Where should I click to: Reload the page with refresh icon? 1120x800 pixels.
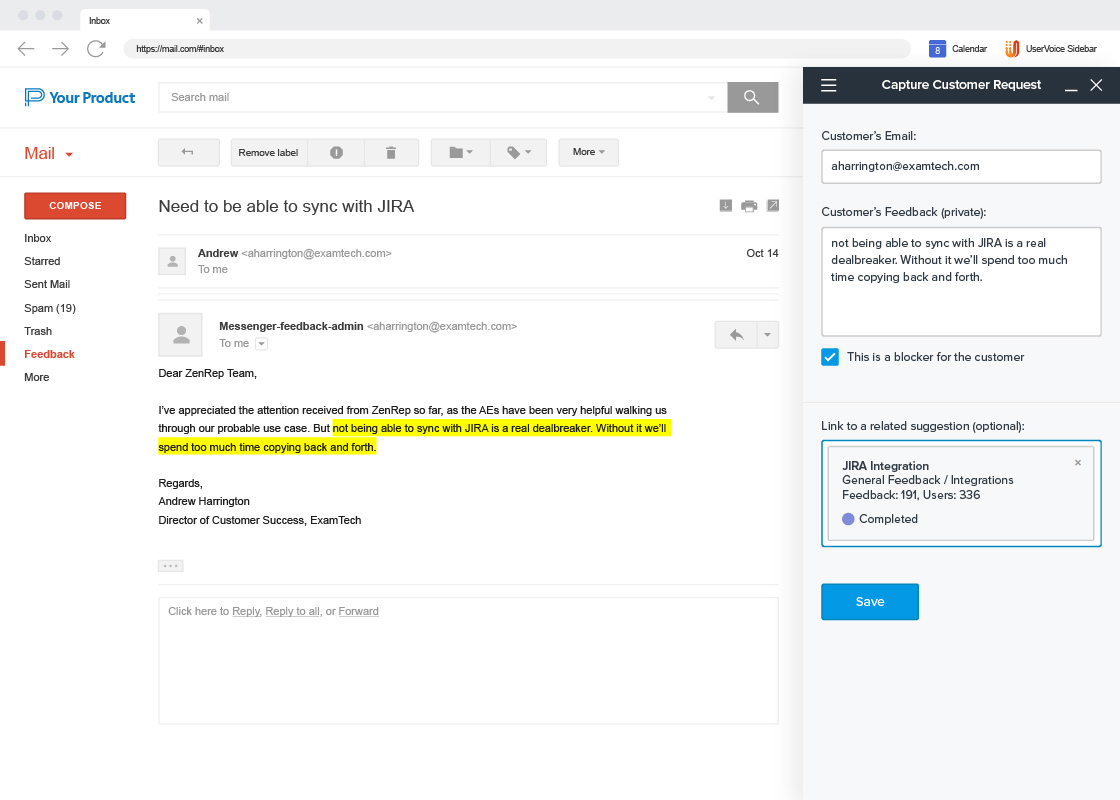[96, 49]
